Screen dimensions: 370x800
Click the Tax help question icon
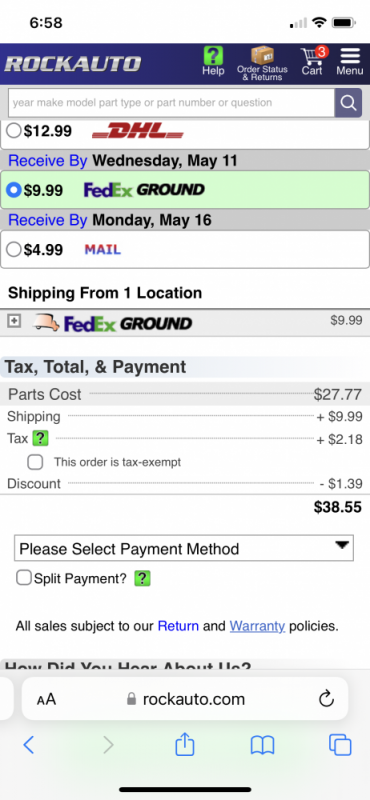pyautogui.click(x=40, y=439)
